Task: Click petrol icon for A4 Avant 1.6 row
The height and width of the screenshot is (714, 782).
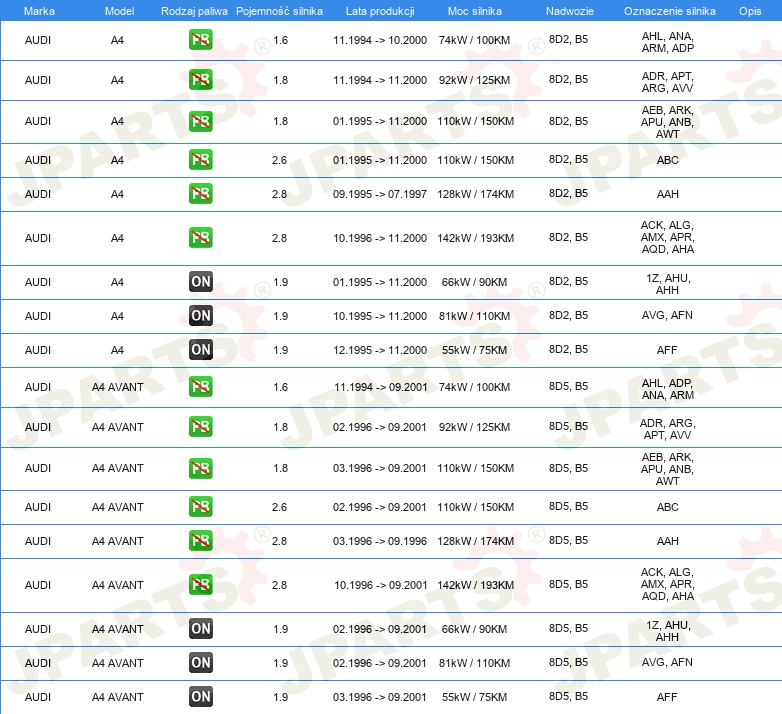Action: [200, 387]
